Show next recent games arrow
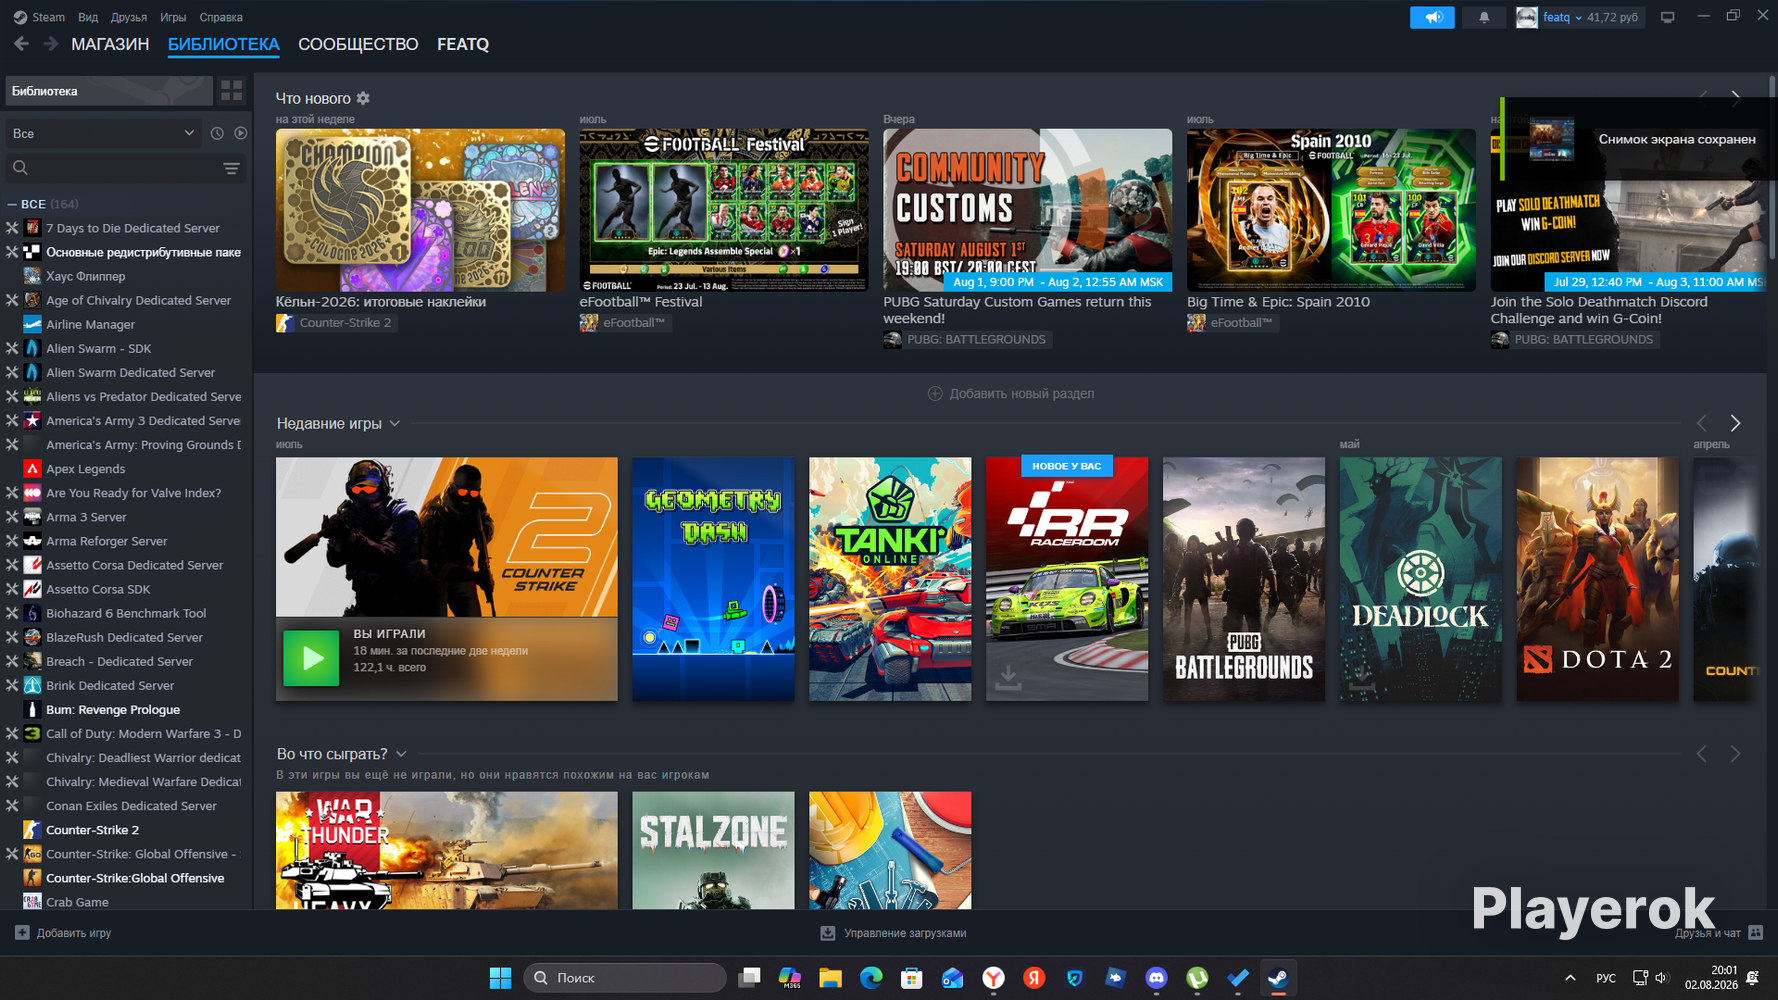 coord(1736,423)
